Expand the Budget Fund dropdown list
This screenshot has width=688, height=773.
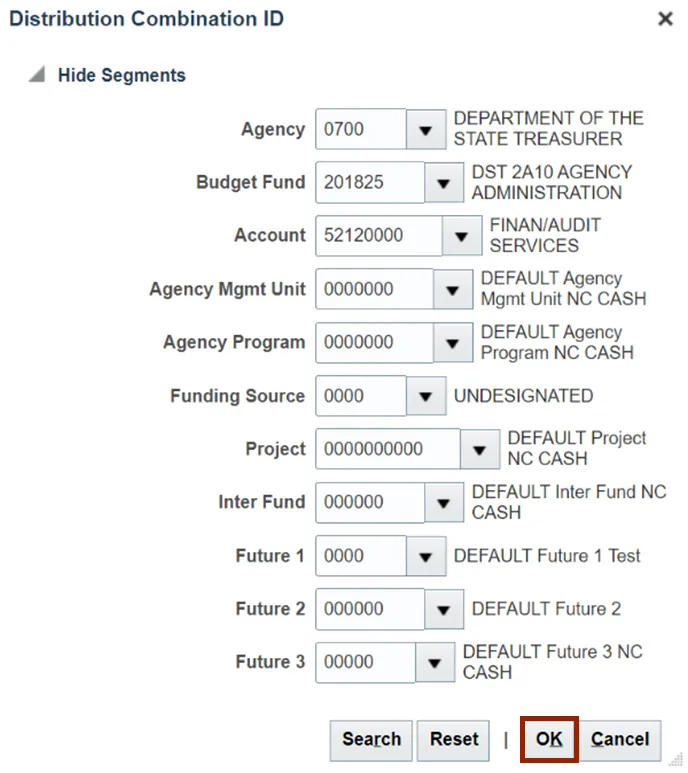[x=443, y=183]
